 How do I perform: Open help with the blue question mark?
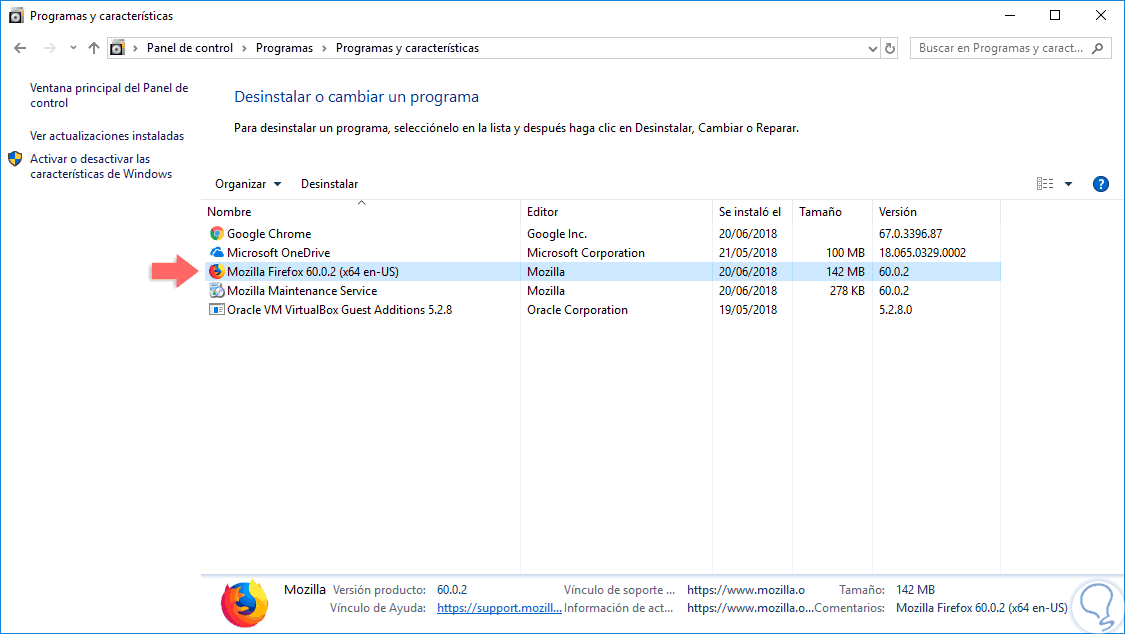[x=1101, y=184]
